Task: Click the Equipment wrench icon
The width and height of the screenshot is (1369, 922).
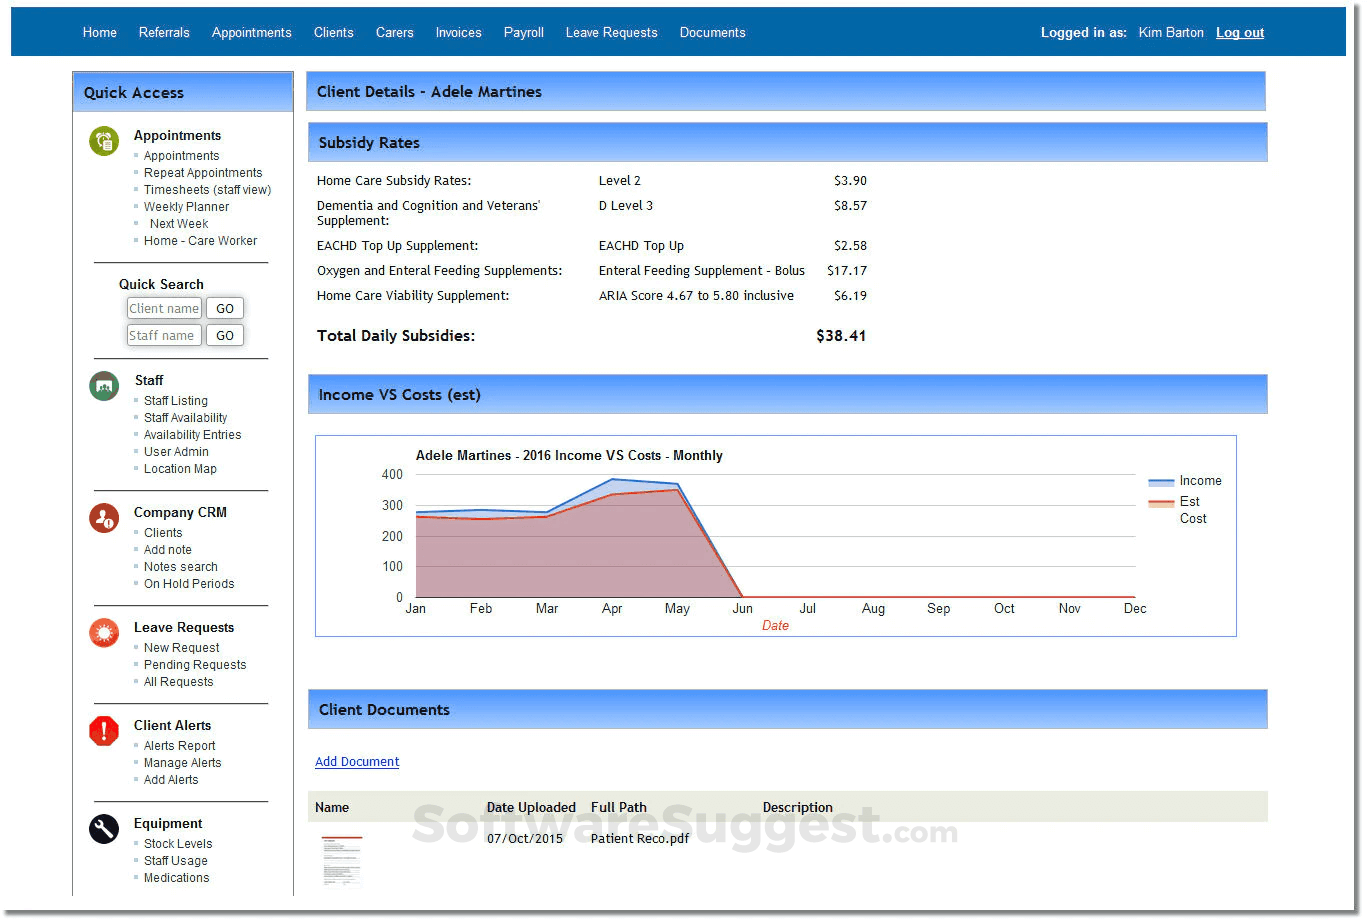Action: point(104,829)
